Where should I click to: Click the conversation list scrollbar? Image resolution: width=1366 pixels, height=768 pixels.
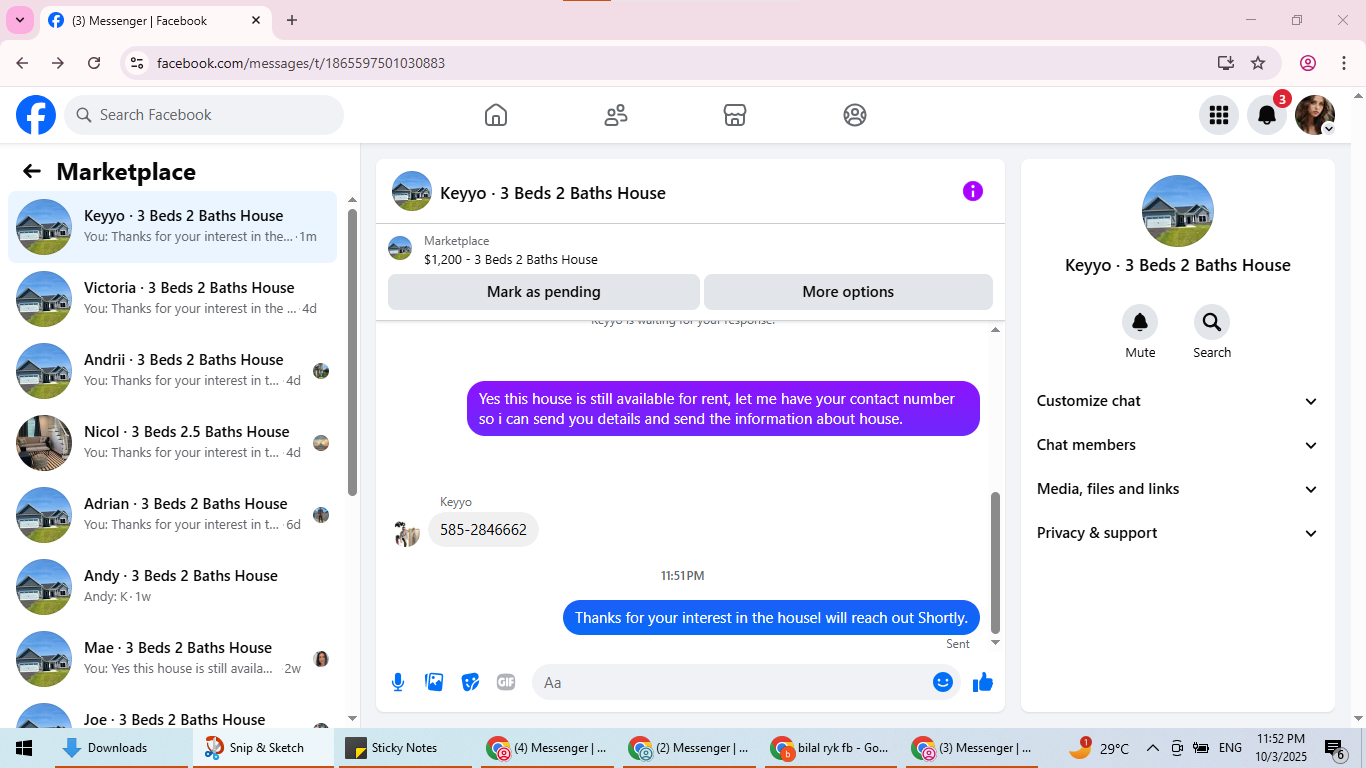pyautogui.click(x=352, y=352)
